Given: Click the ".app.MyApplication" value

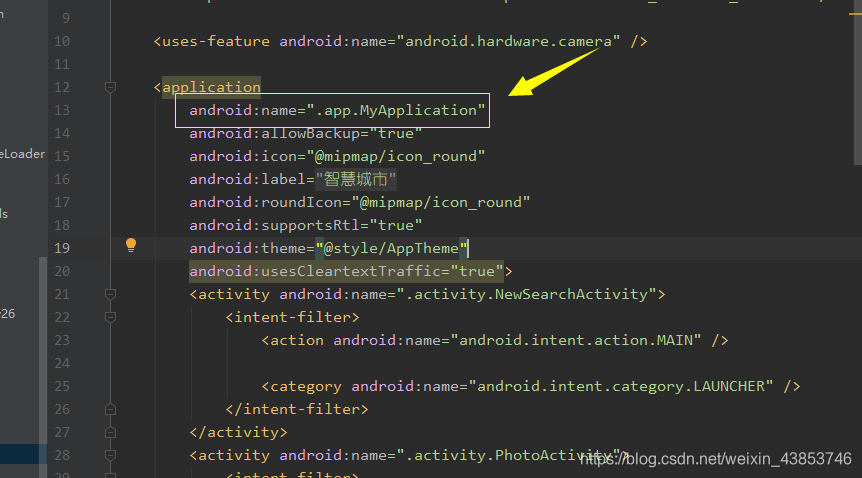Looking at the screenshot, I should pyautogui.click(x=396, y=110).
